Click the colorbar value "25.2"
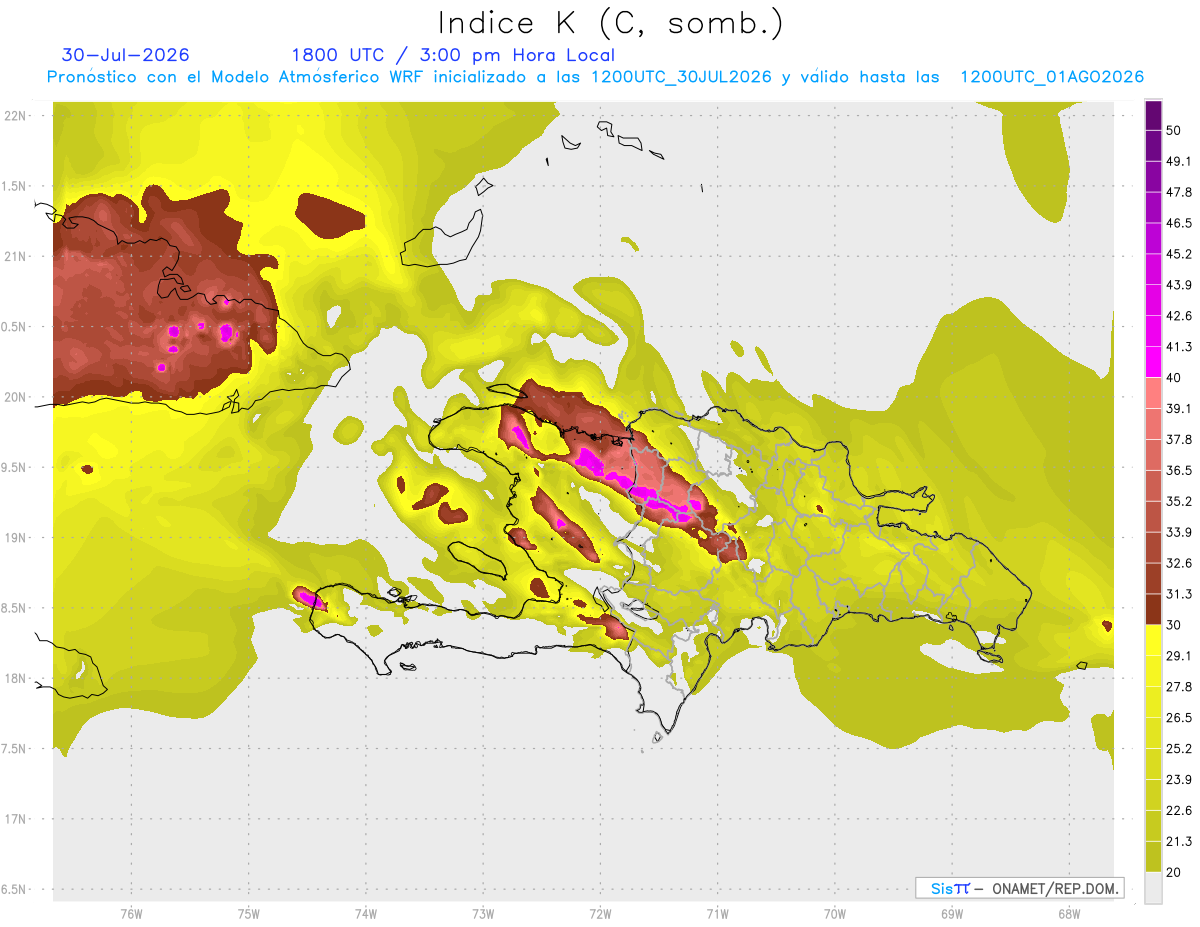Image resolution: width=1200 pixels, height=927 pixels. [x=1179, y=749]
